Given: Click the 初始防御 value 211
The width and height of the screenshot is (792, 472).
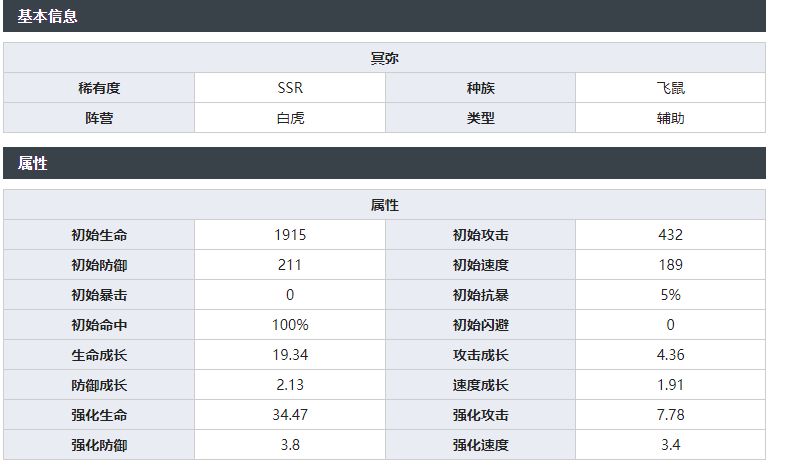Looking at the screenshot, I should click(290, 265).
